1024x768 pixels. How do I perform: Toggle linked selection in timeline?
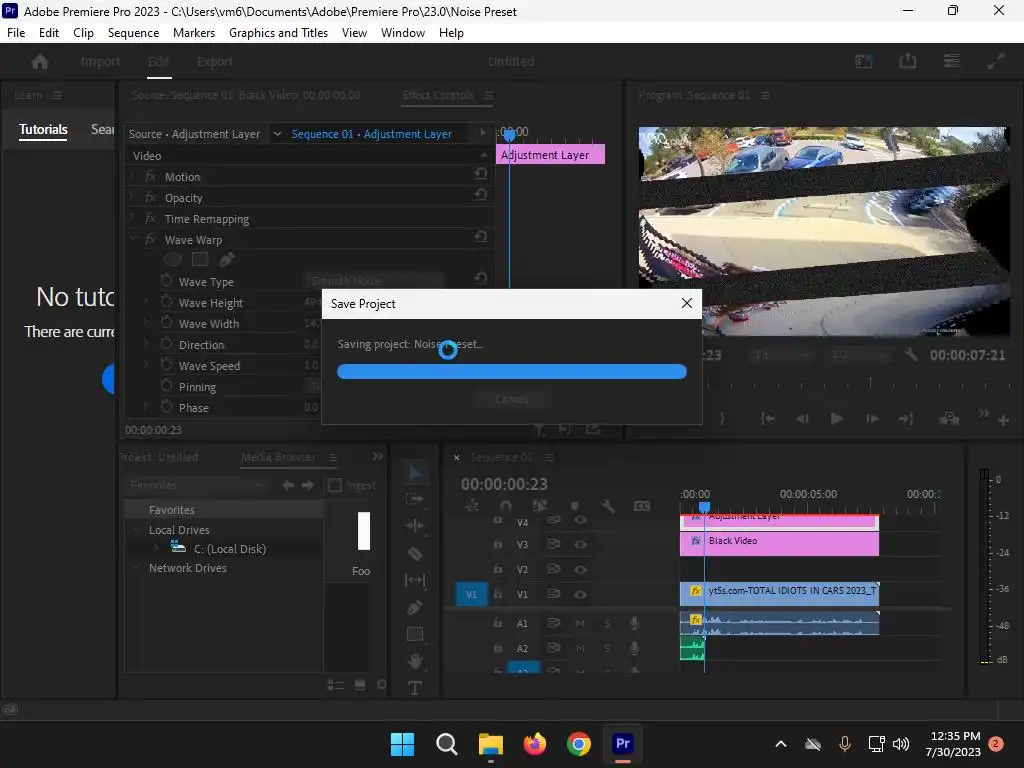coord(539,506)
